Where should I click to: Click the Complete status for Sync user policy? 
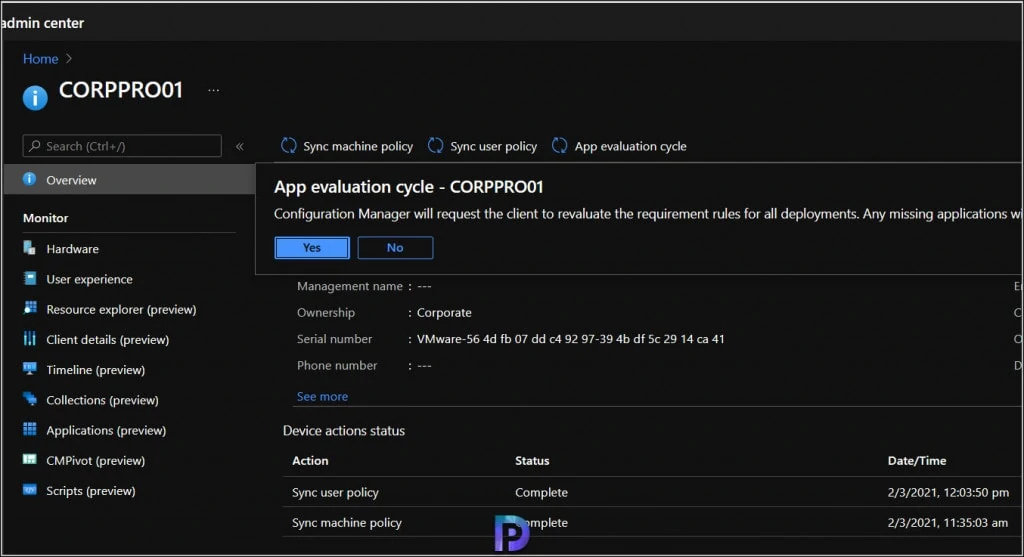click(541, 492)
